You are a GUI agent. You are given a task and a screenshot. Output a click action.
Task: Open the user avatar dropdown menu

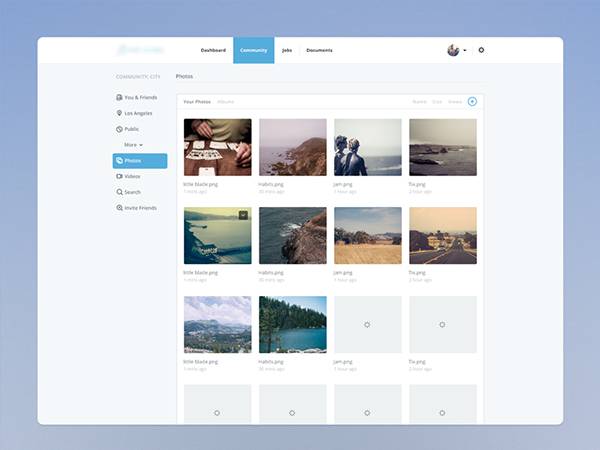pos(457,50)
